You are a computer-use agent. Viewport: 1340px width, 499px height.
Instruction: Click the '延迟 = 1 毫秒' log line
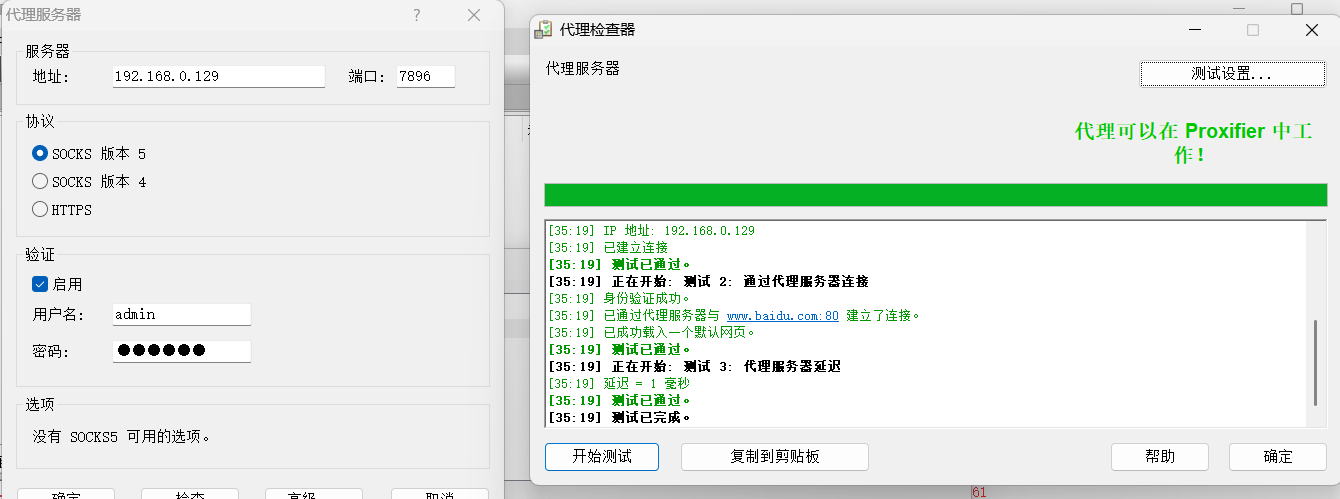[x=619, y=383]
